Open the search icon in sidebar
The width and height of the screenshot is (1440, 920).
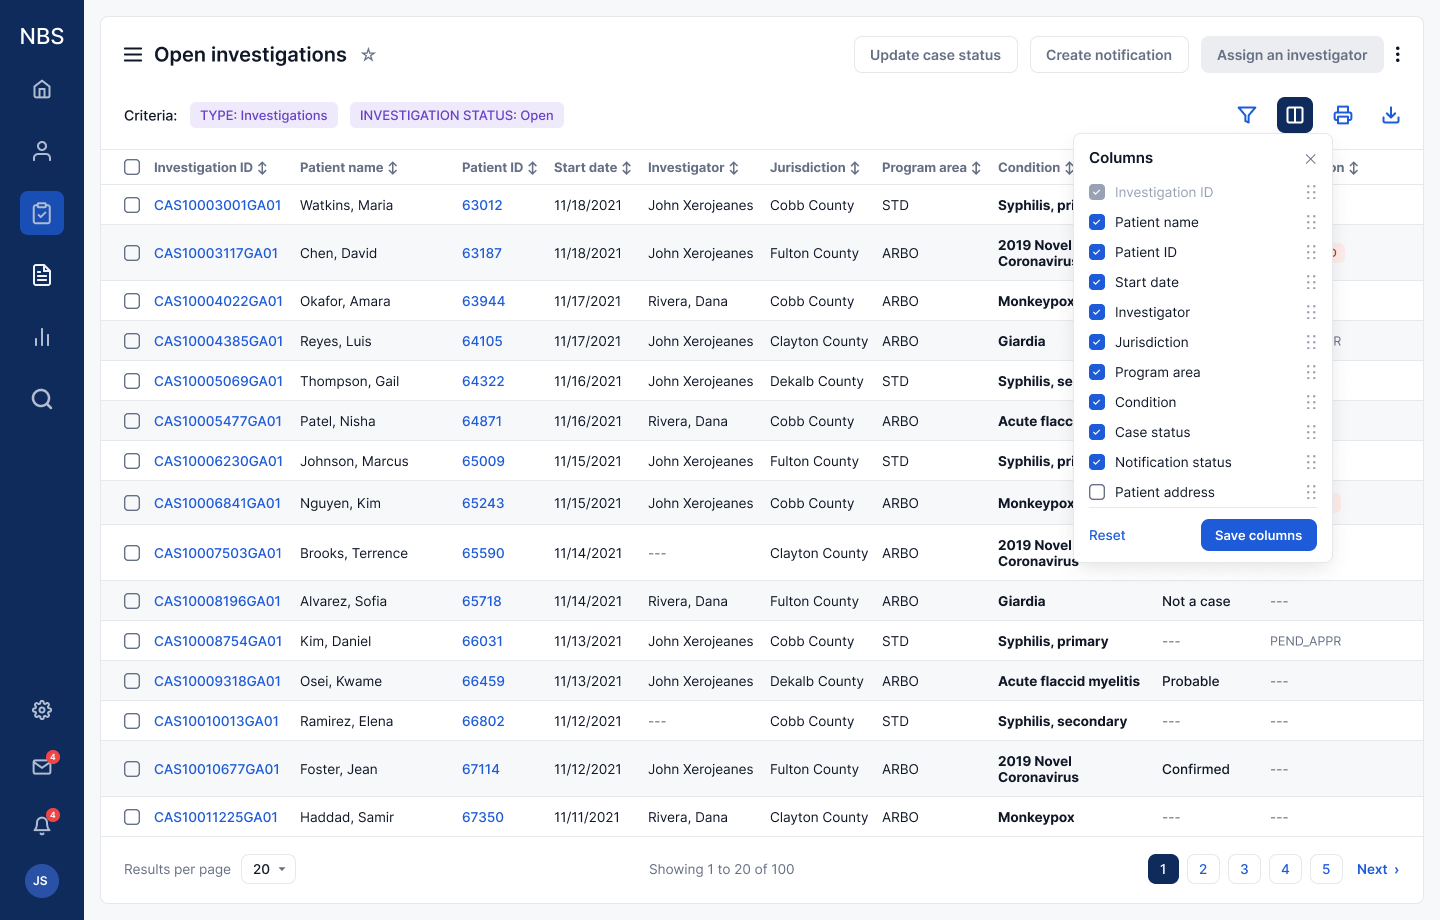pos(42,399)
